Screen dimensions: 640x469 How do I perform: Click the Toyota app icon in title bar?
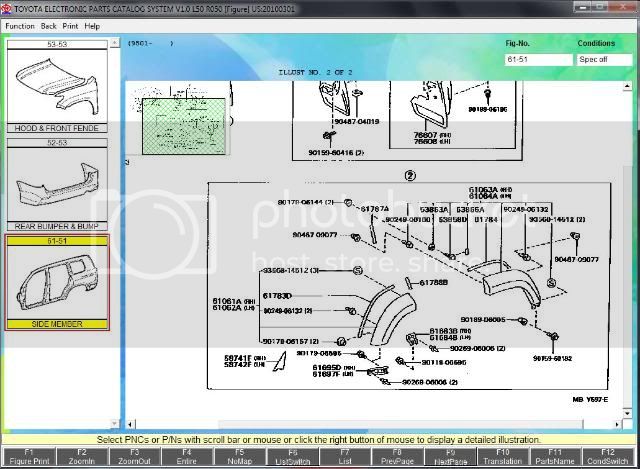[6, 8]
